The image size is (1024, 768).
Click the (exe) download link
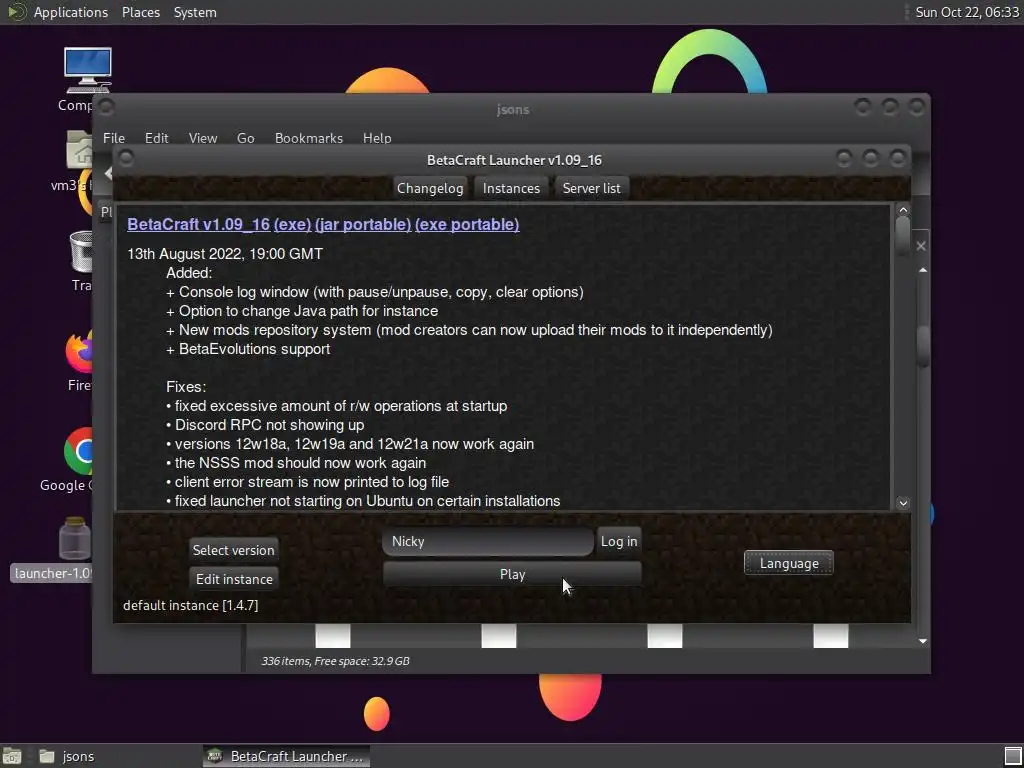coord(293,224)
